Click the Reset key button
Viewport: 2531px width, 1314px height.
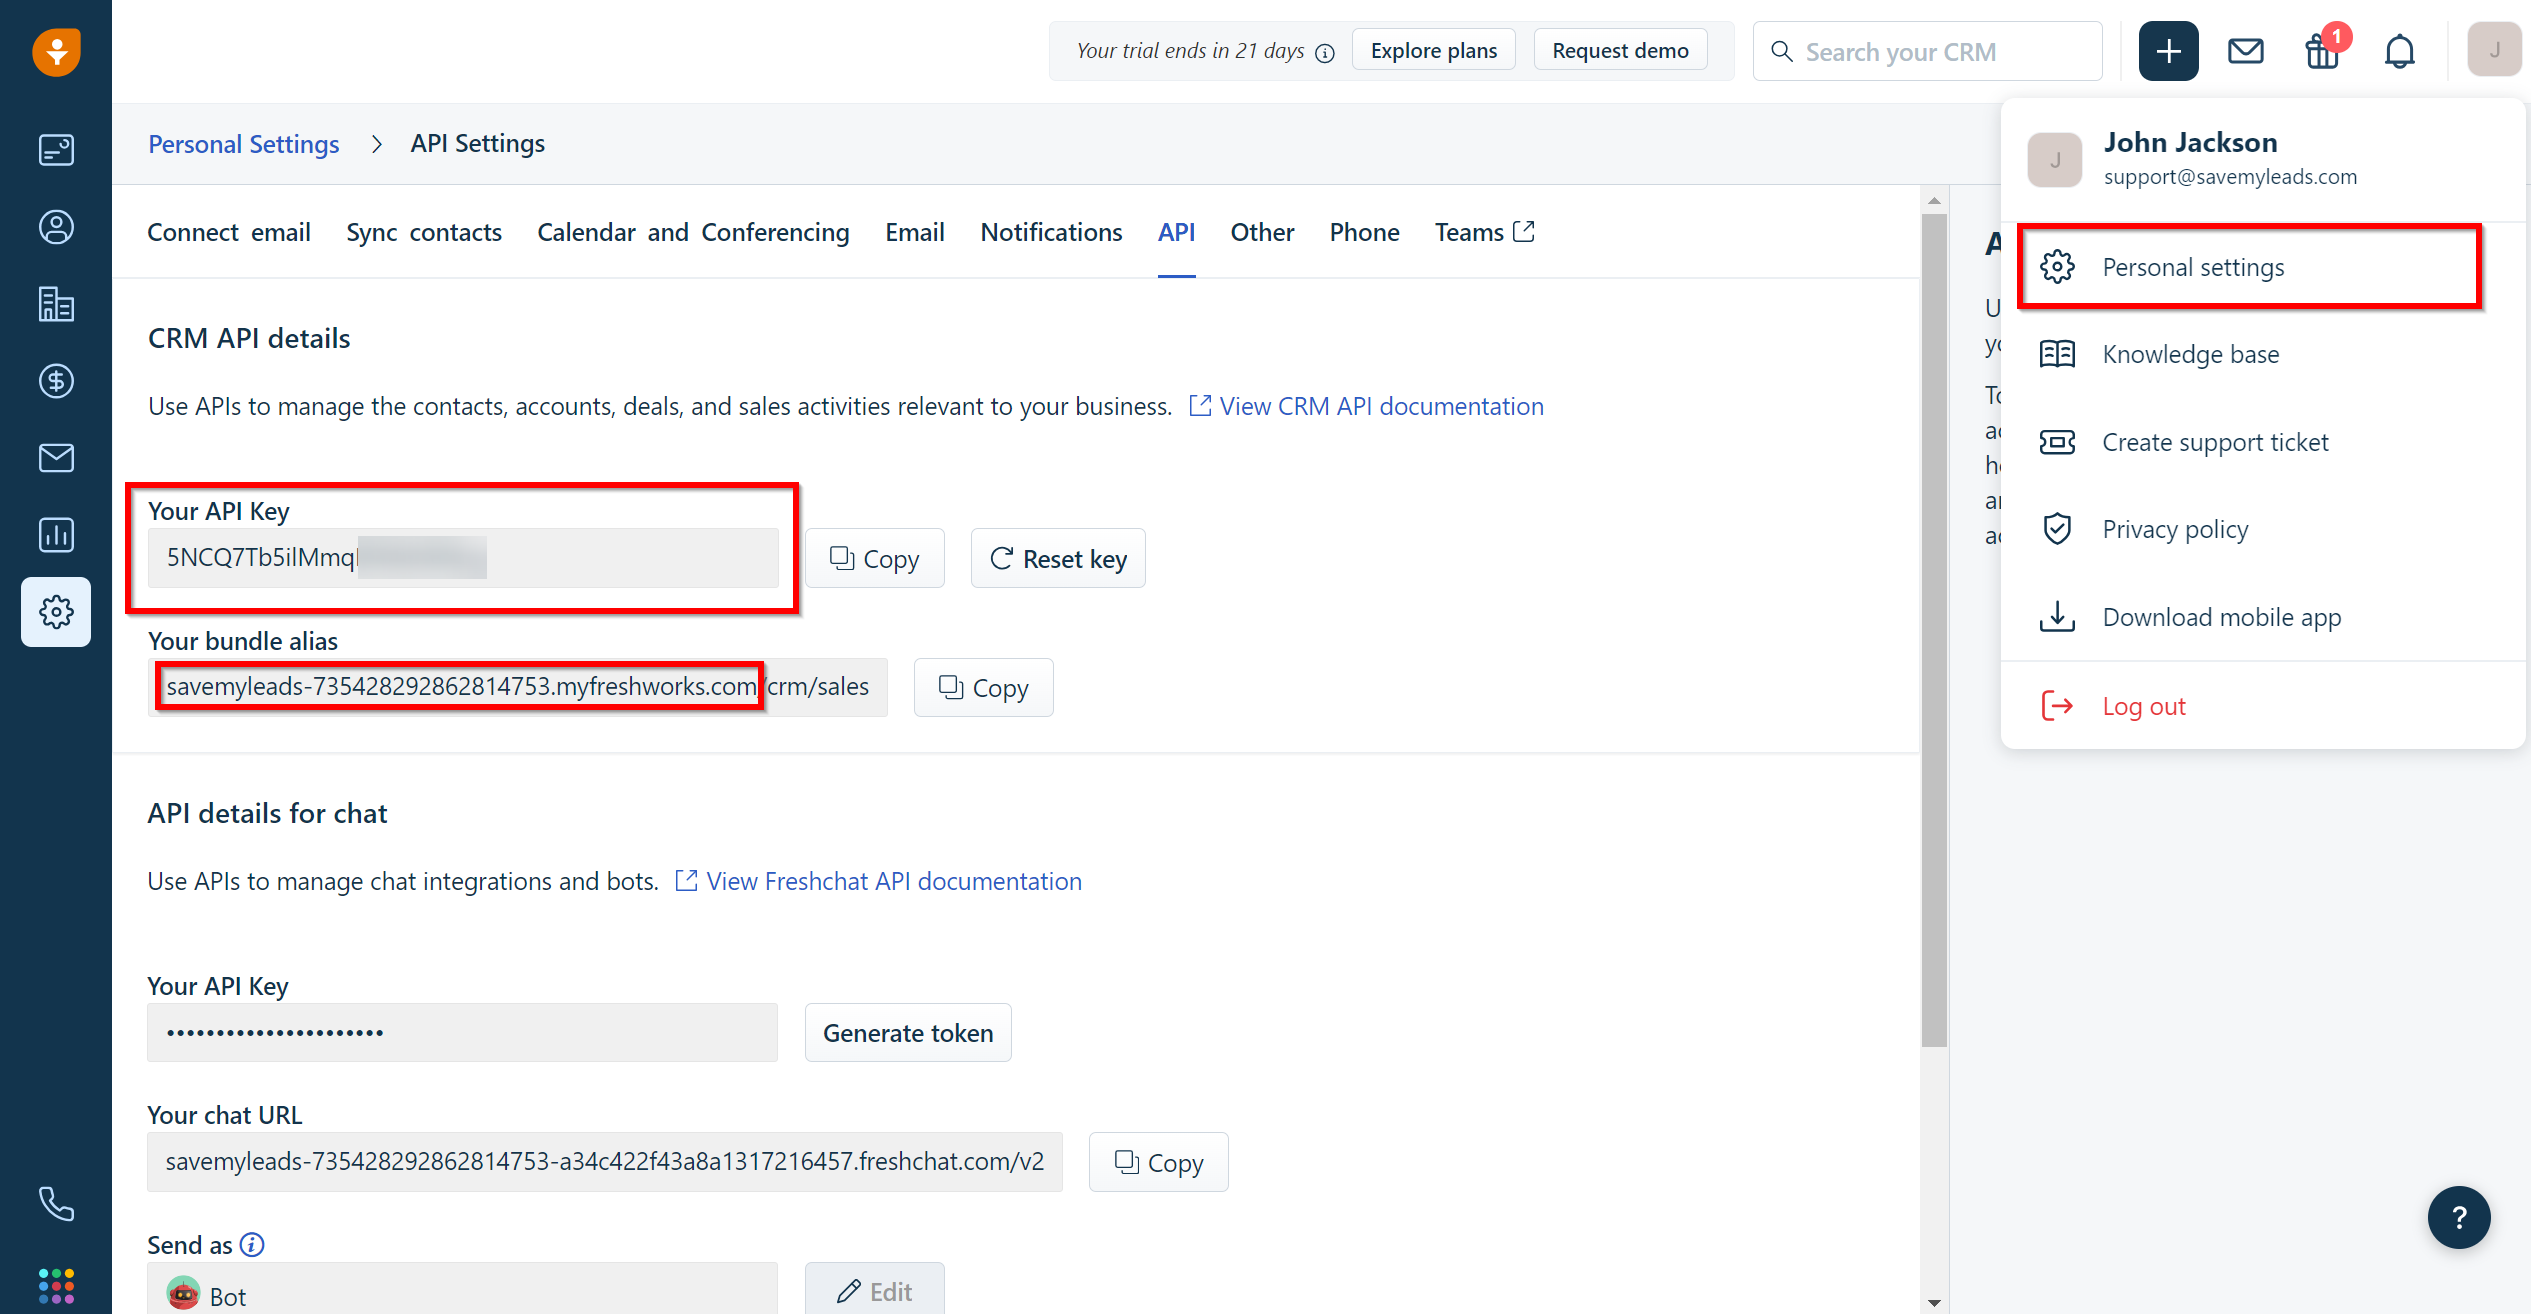pyautogui.click(x=1058, y=558)
